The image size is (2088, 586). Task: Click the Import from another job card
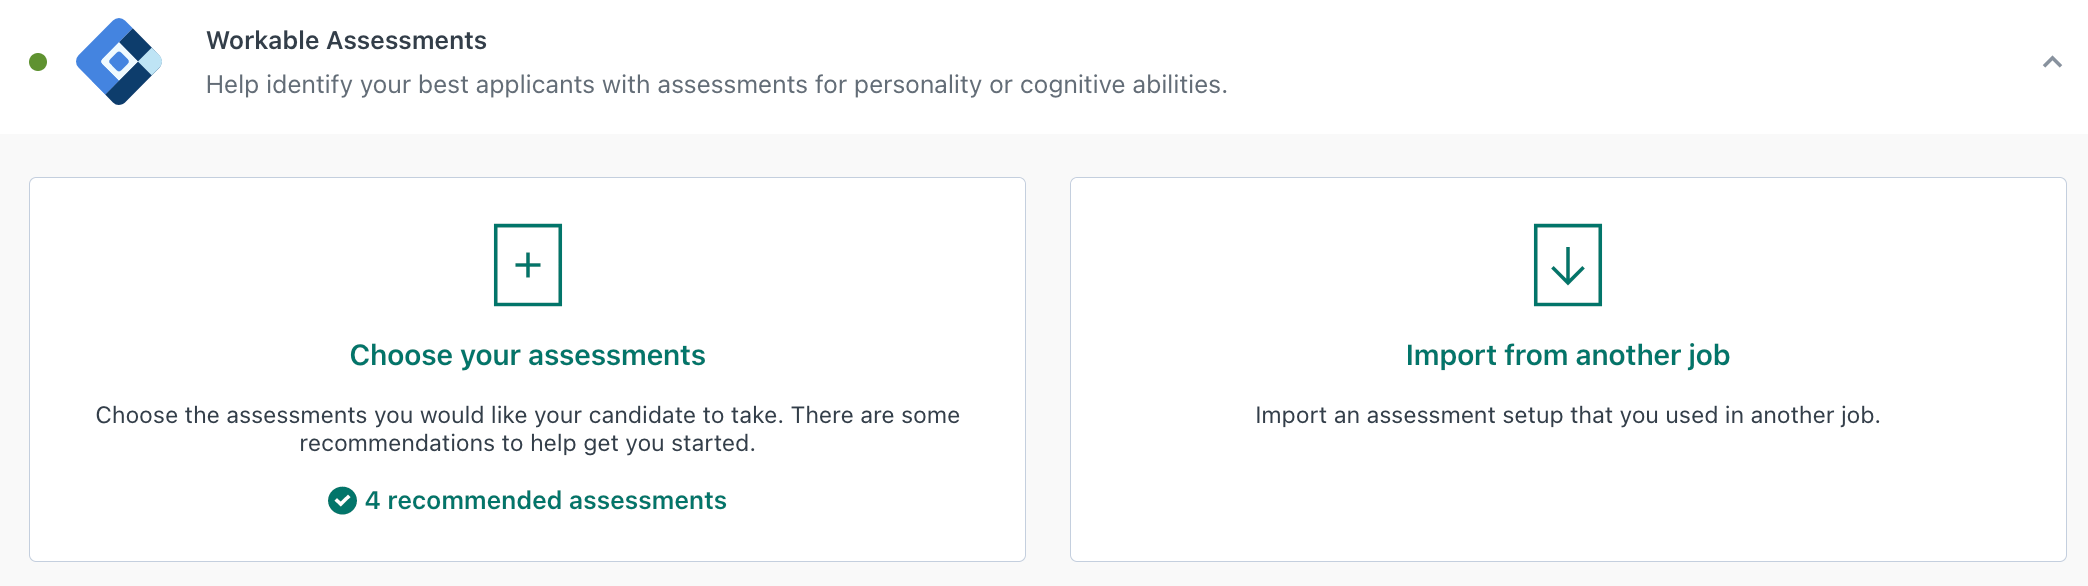coord(1567,367)
